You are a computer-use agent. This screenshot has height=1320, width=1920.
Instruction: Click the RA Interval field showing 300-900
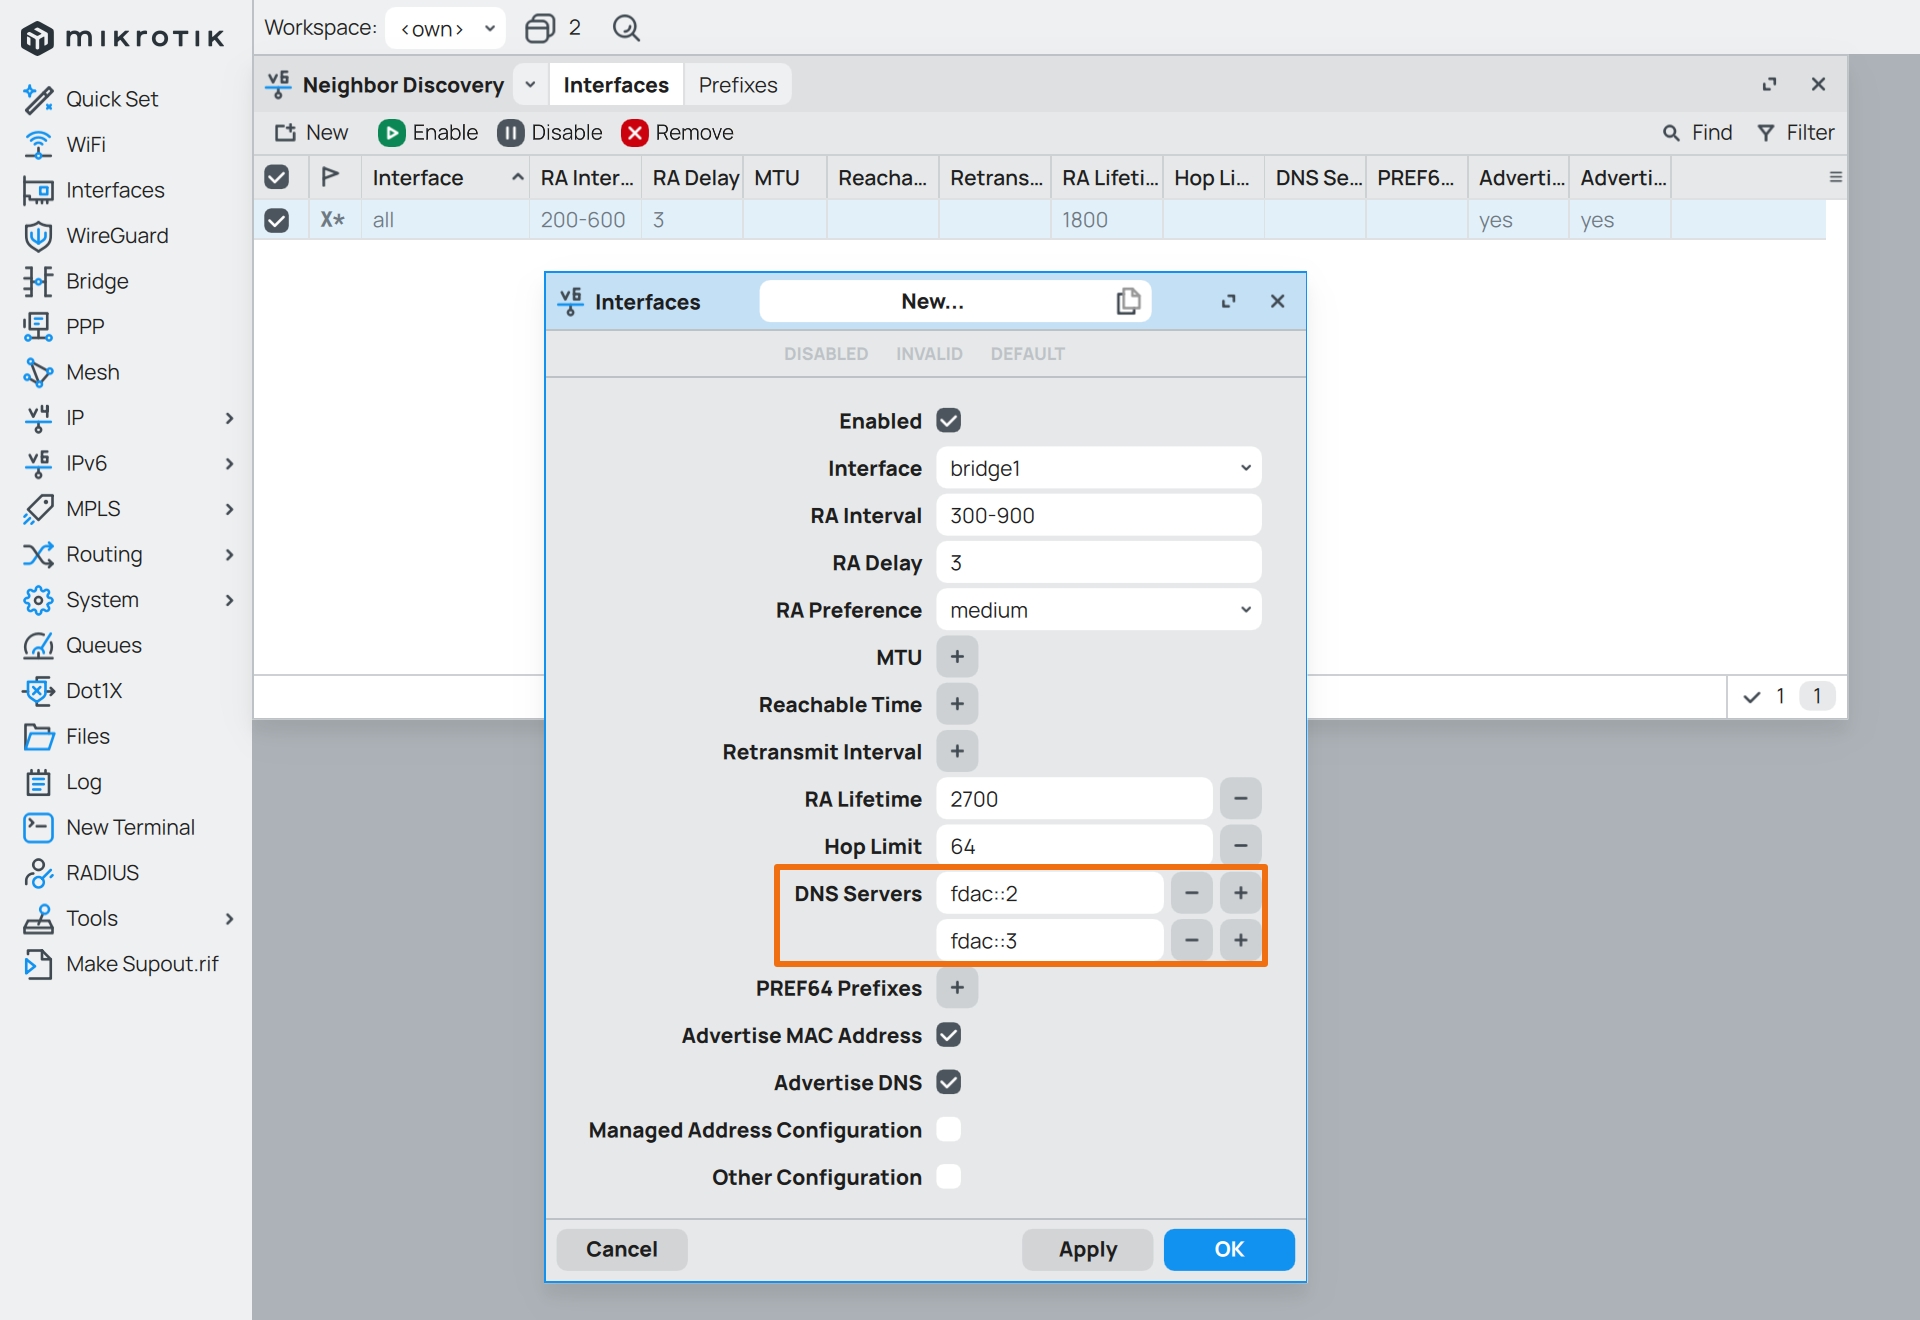[x=1099, y=515]
